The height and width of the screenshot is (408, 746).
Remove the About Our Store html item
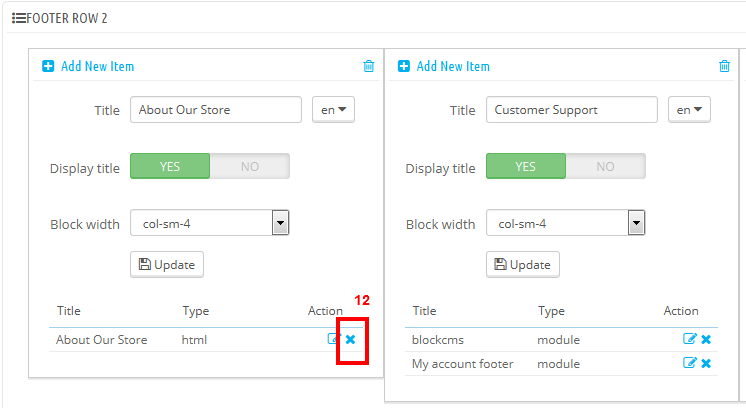(351, 340)
